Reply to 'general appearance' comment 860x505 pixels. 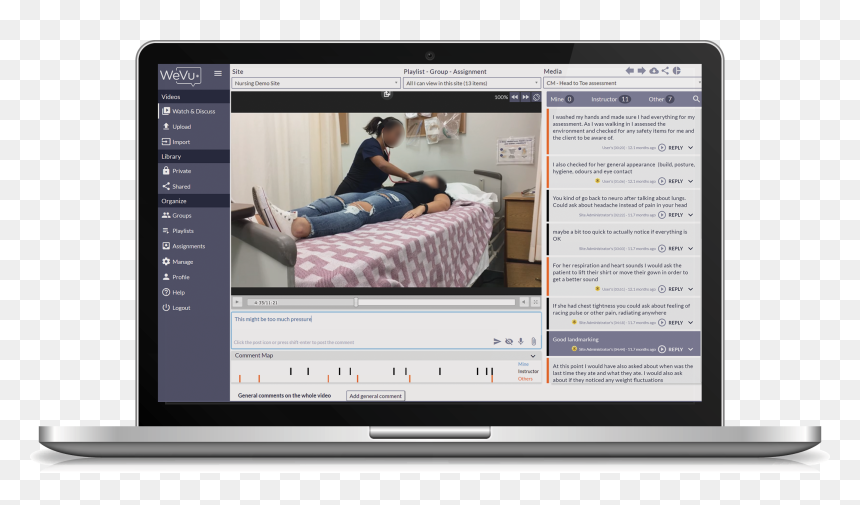click(x=676, y=181)
